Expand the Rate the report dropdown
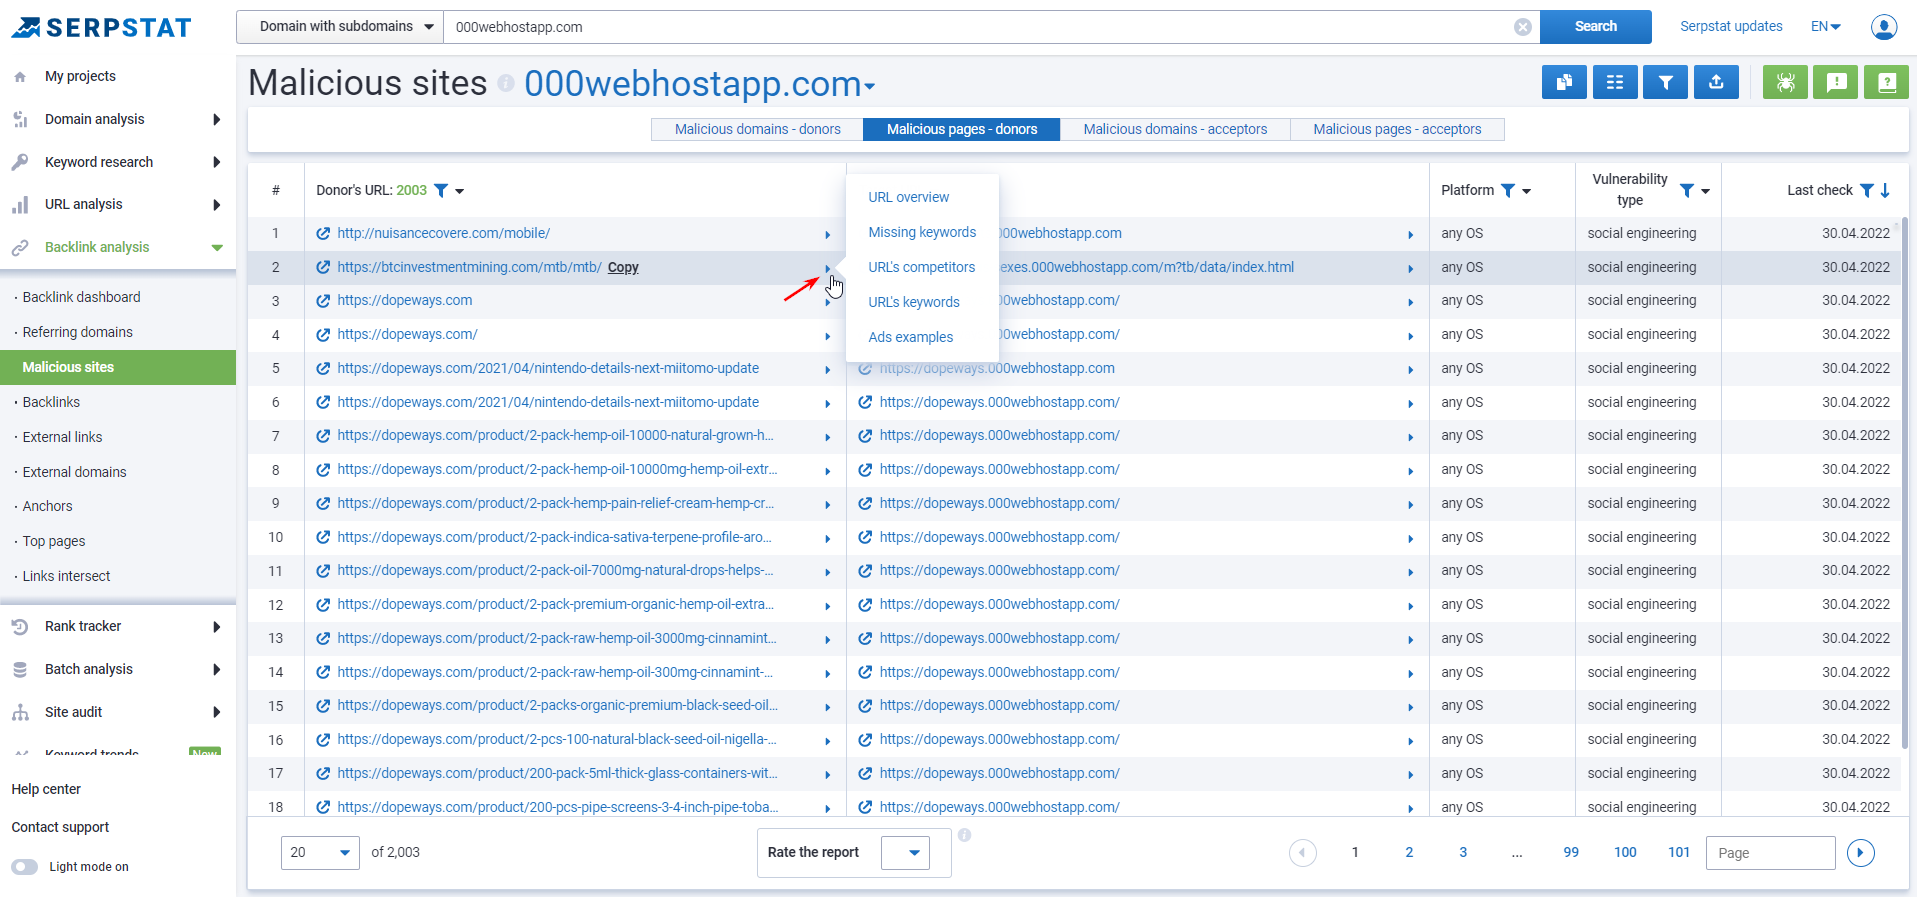 pos(905,853)
